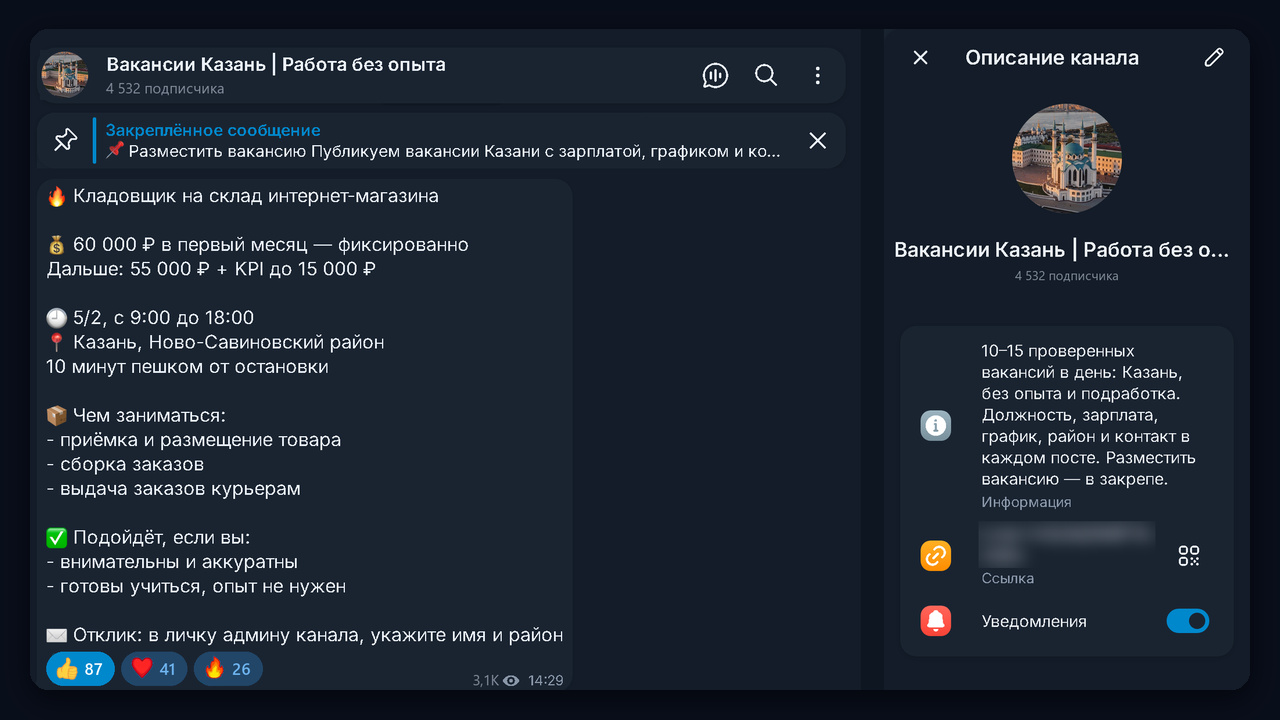The width and height of the screenshot is (1280, 720).
Task: Click the line '10 минут пешком от остановки'
Action: coord(188,366)
